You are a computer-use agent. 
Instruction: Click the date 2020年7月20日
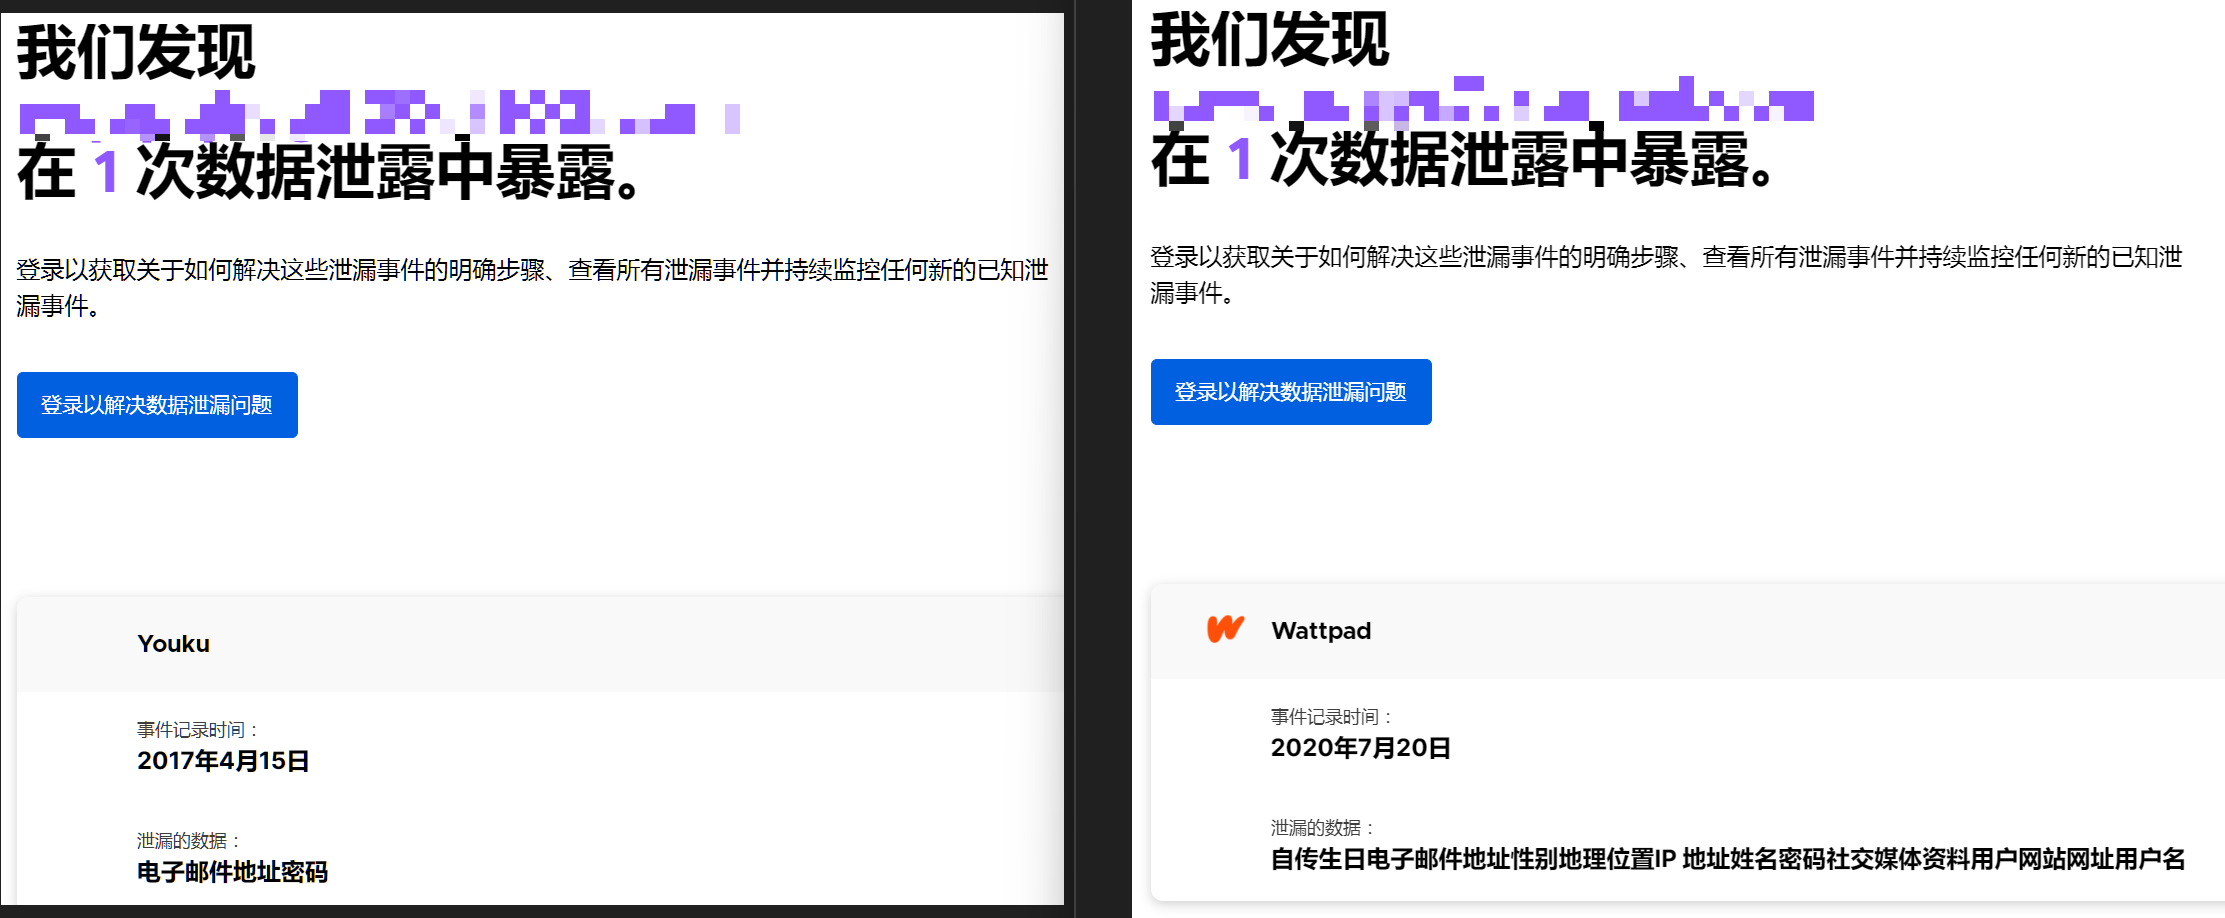coord(1360,748)
